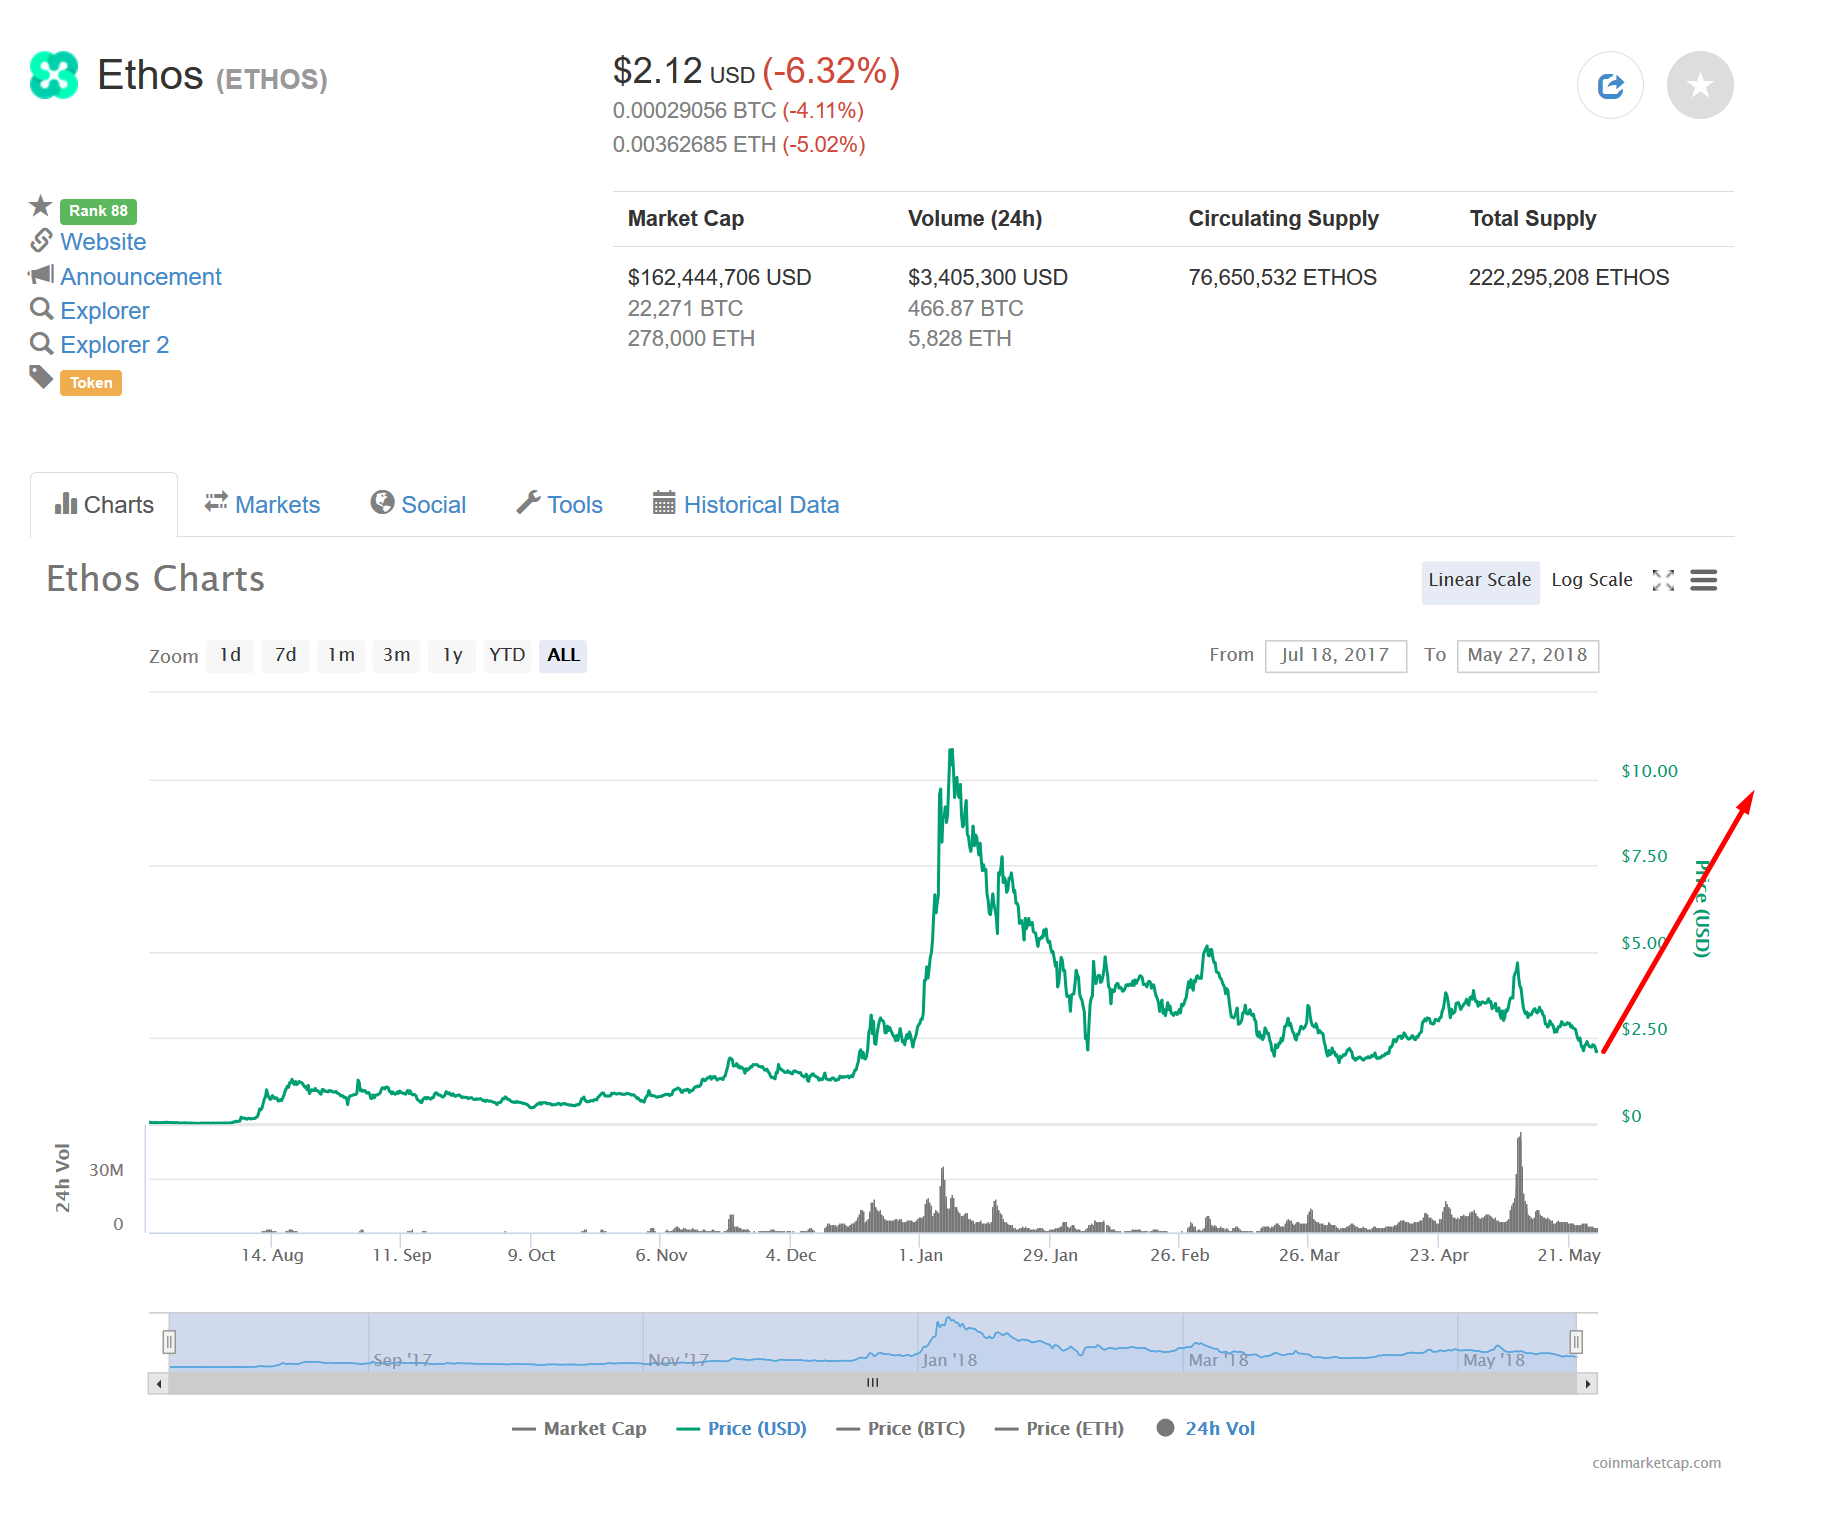The height and width of the screenshot is (1531, 1829).
Task: Click the $3,405,300 USD volume value
Action: (x=988, y=278)
